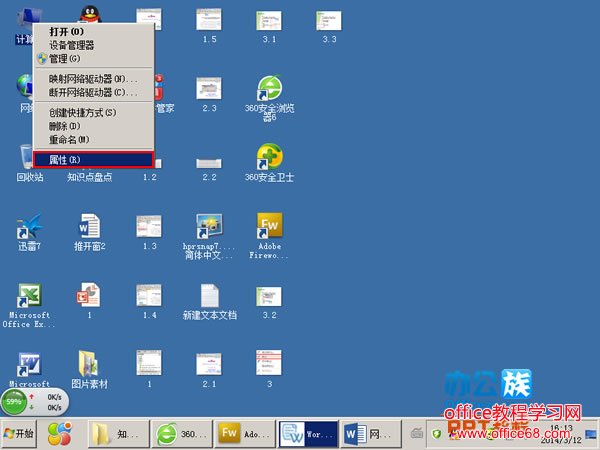Select the image thumbnail labeled 3.2
600x450 pixels.
click(269, 302)
